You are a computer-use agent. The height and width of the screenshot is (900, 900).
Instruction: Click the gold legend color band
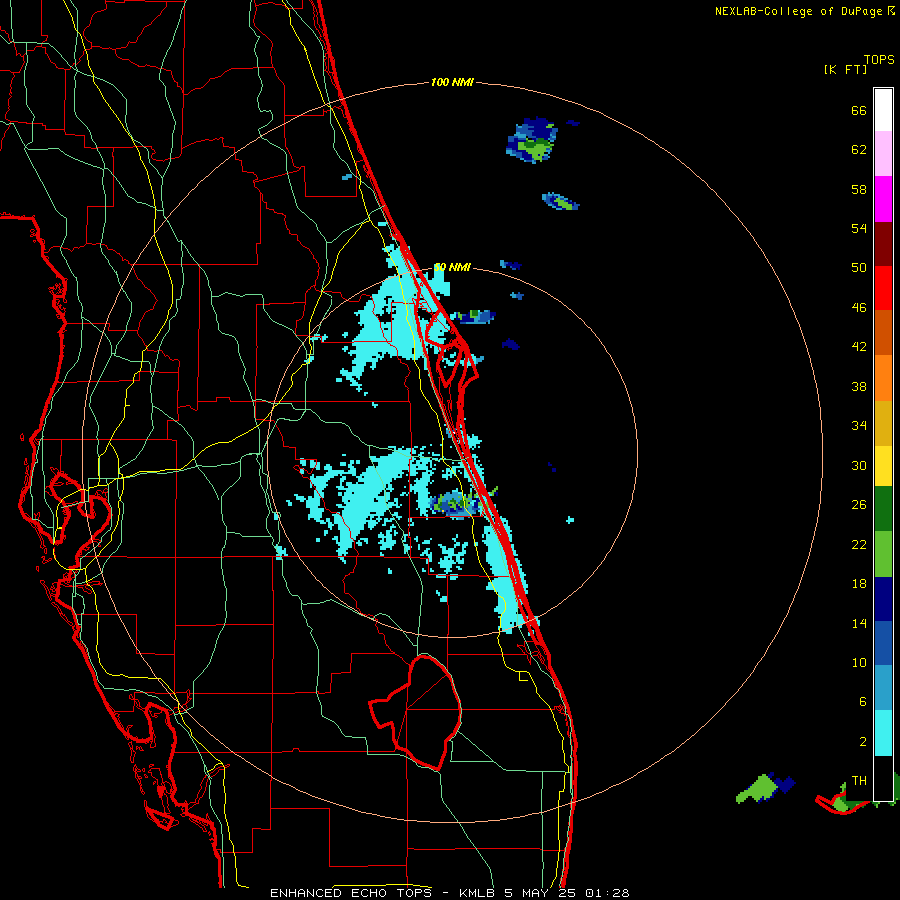coord(883,423)
